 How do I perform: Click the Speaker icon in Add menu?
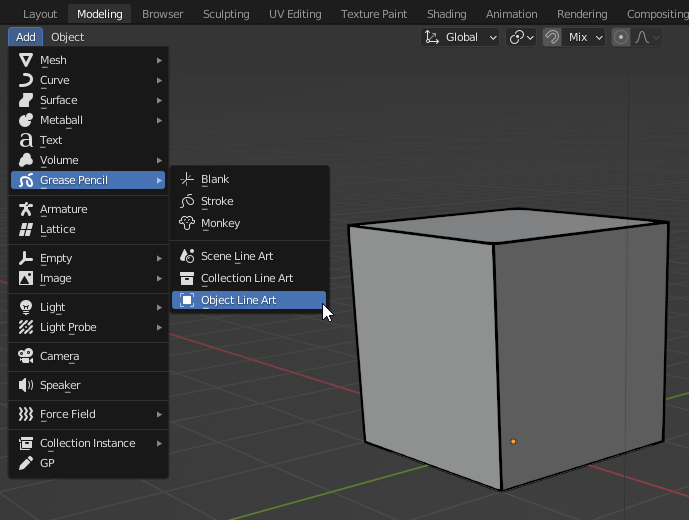coord(26,385)
